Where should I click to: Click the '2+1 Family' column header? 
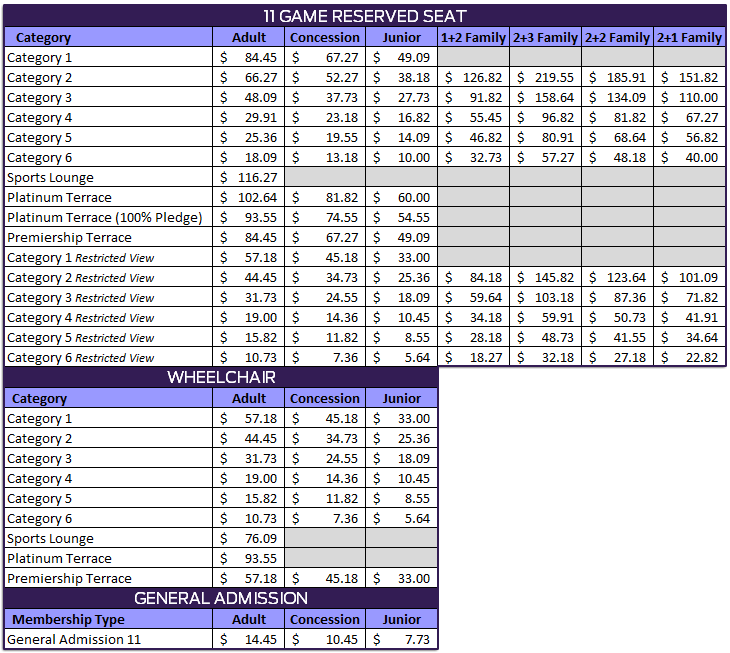pyautogui.click(x=689, y=37)
